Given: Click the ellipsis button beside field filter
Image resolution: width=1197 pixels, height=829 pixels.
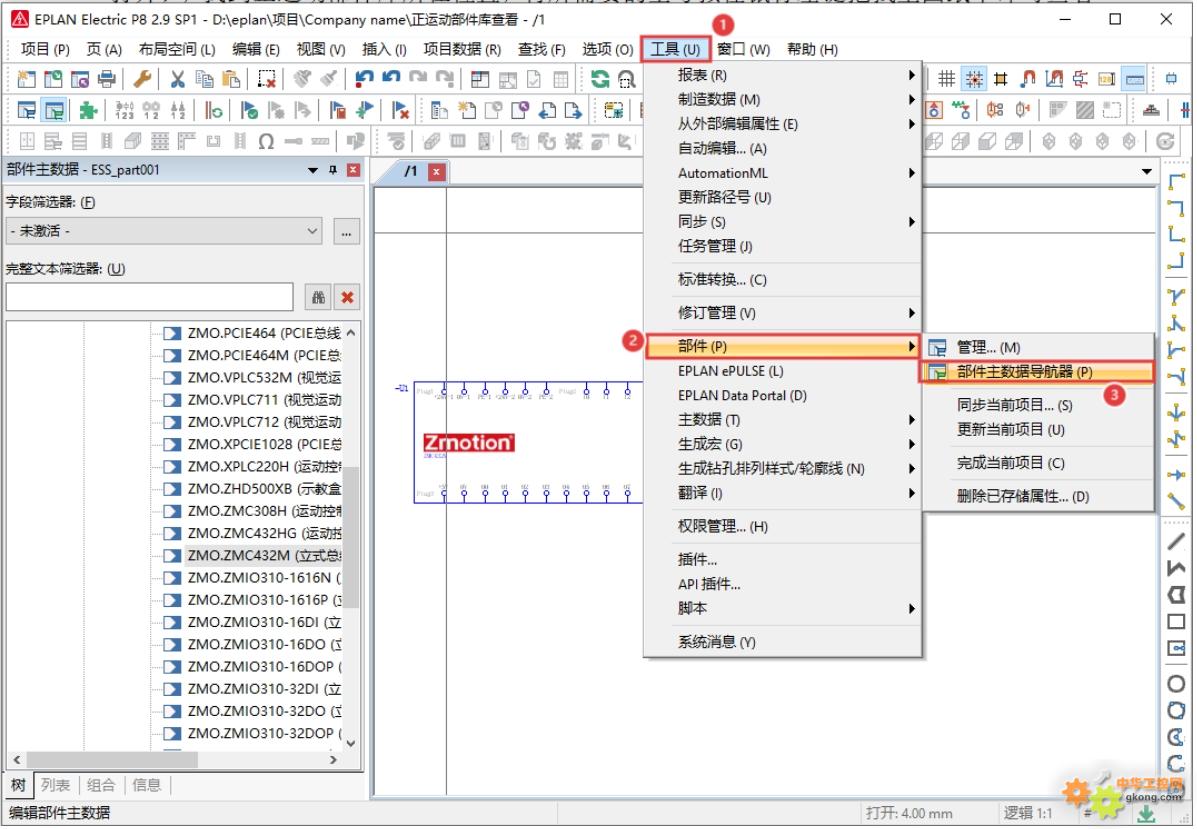Looking at the screenshot, I should 347,231.
